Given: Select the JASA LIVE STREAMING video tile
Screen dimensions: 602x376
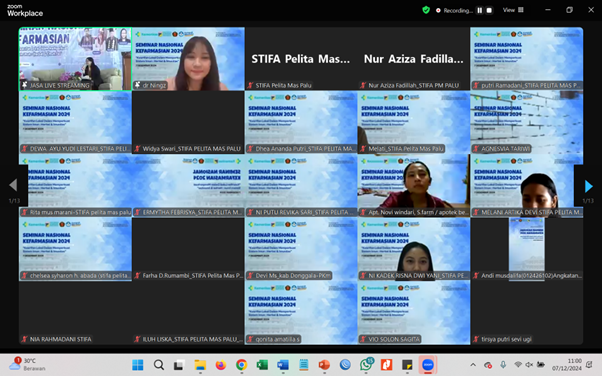Looking at the screenshot, I should pyautogui.click(x=75, y=59).
